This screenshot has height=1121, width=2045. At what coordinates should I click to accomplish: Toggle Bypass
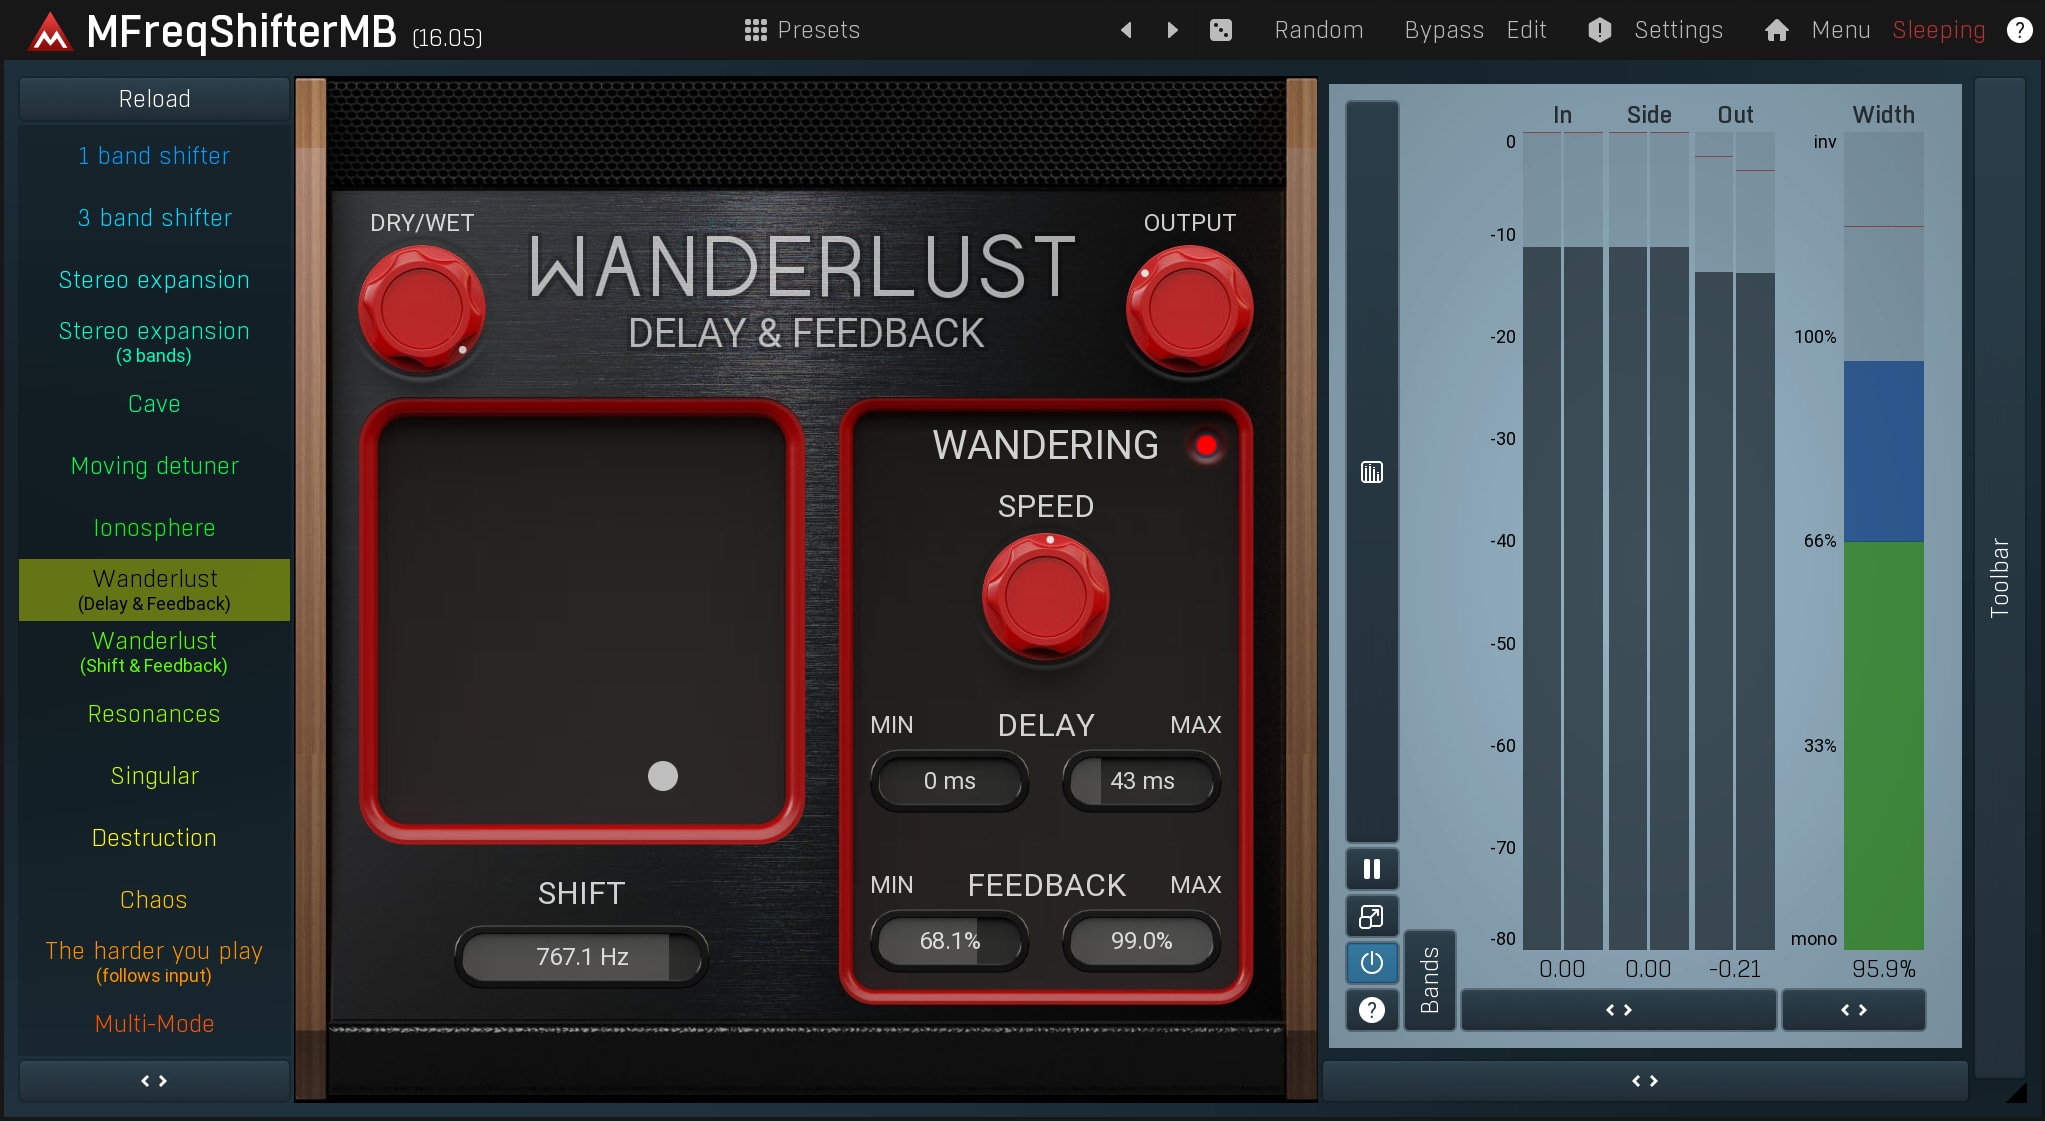pos(1443,30)
